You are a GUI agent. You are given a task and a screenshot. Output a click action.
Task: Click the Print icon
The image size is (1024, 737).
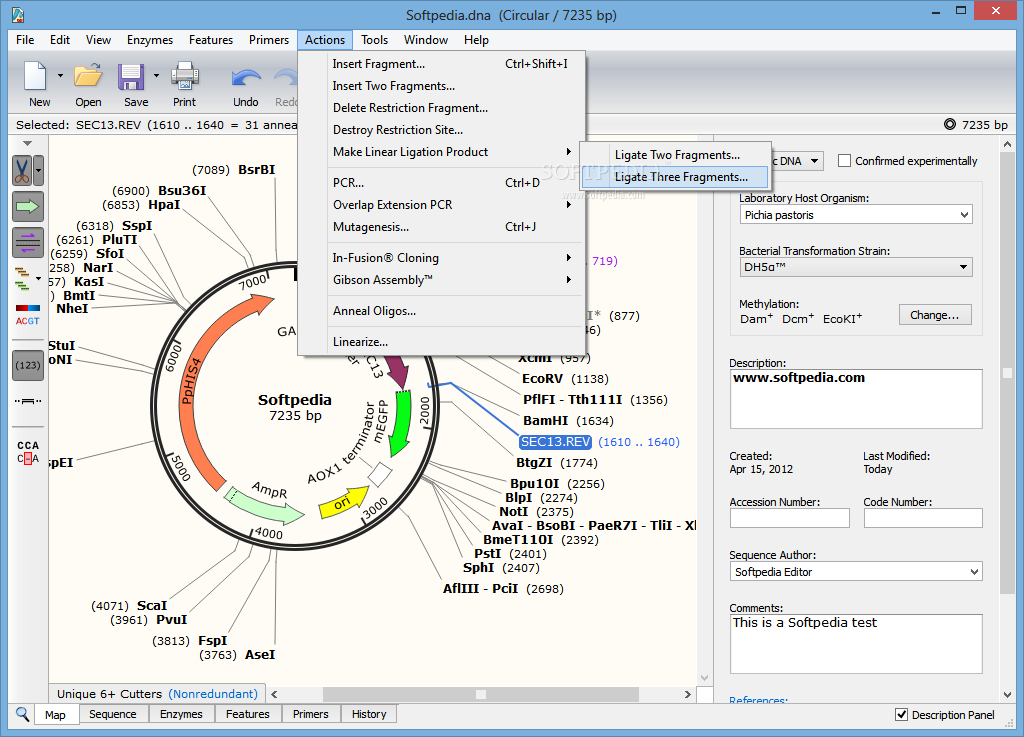pyautogui.click(x=185, y=76)
